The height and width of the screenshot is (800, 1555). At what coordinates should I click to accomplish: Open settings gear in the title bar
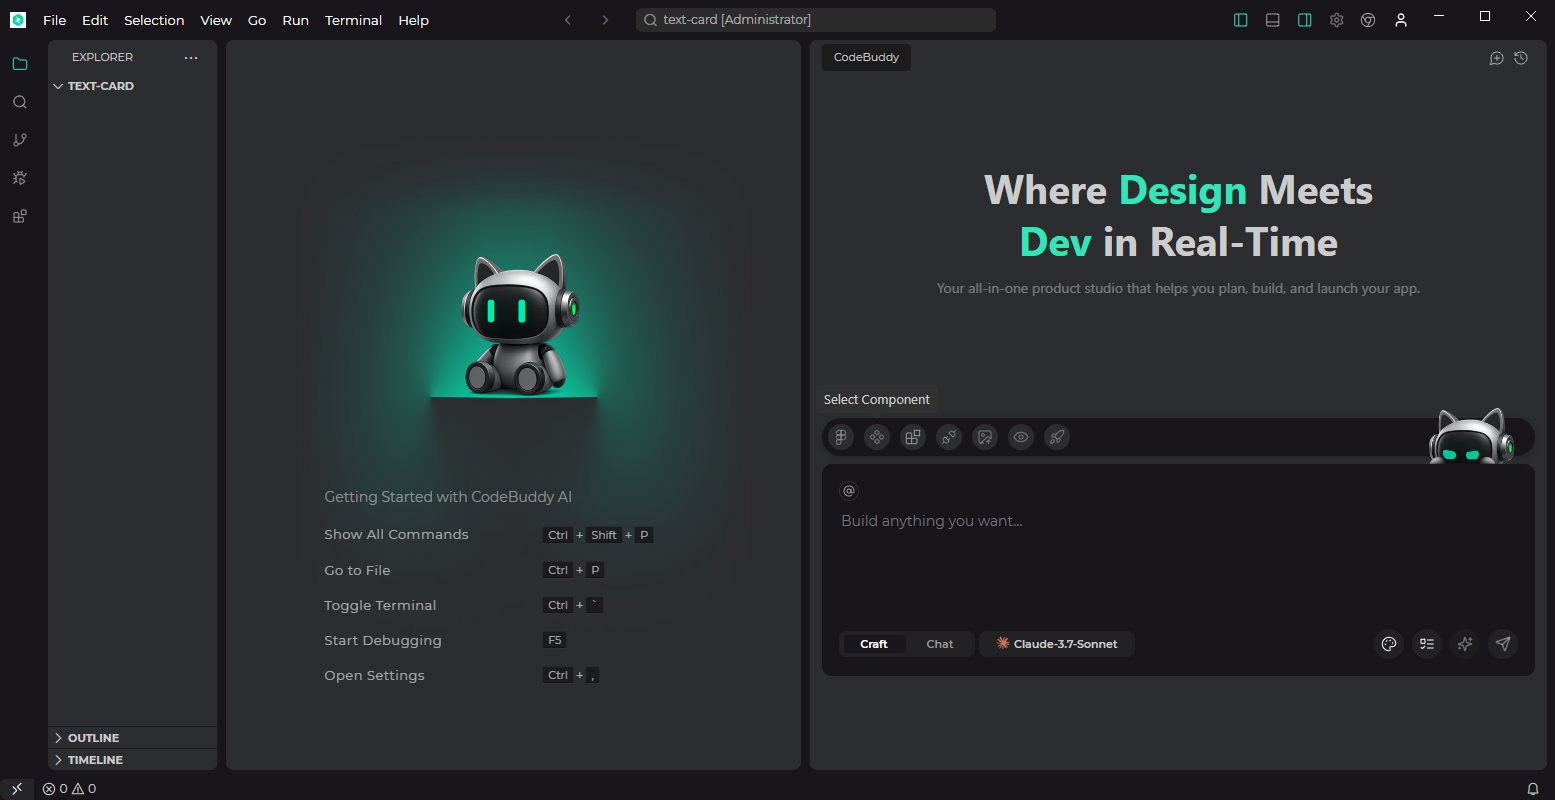pos(1337,20)
